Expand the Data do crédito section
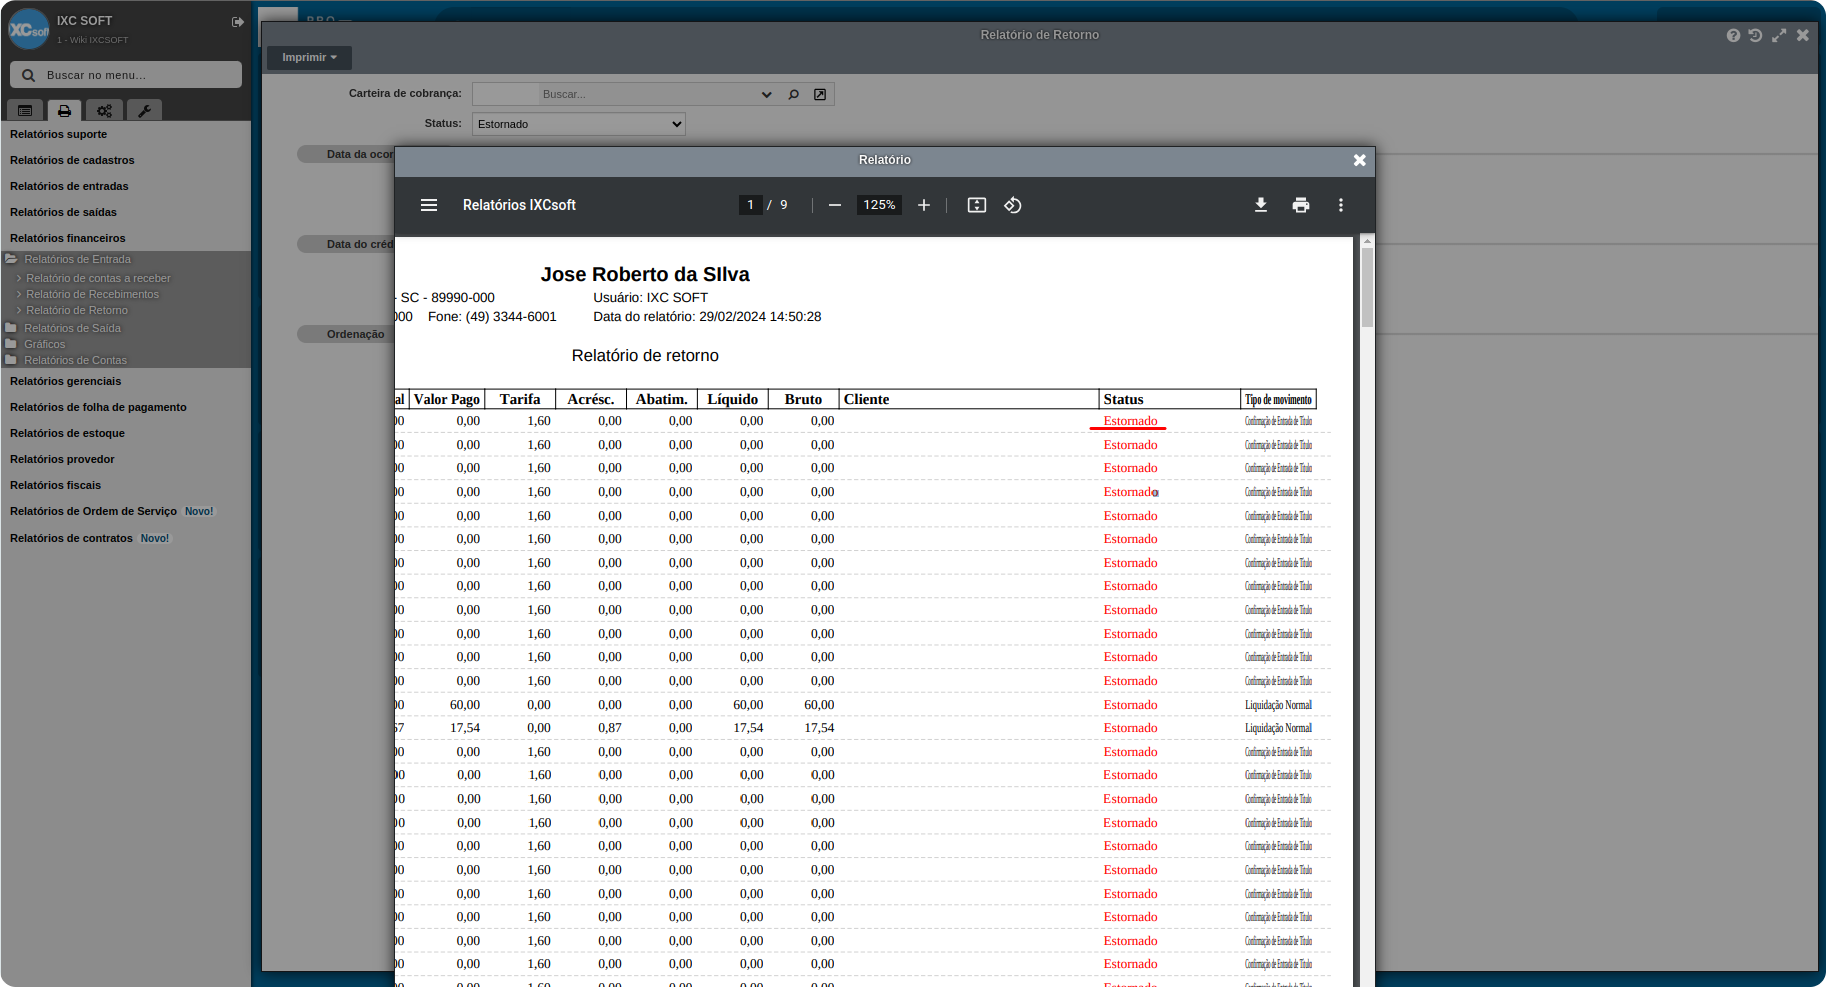Screen dimensions: 1826x987 coord(346,244)
